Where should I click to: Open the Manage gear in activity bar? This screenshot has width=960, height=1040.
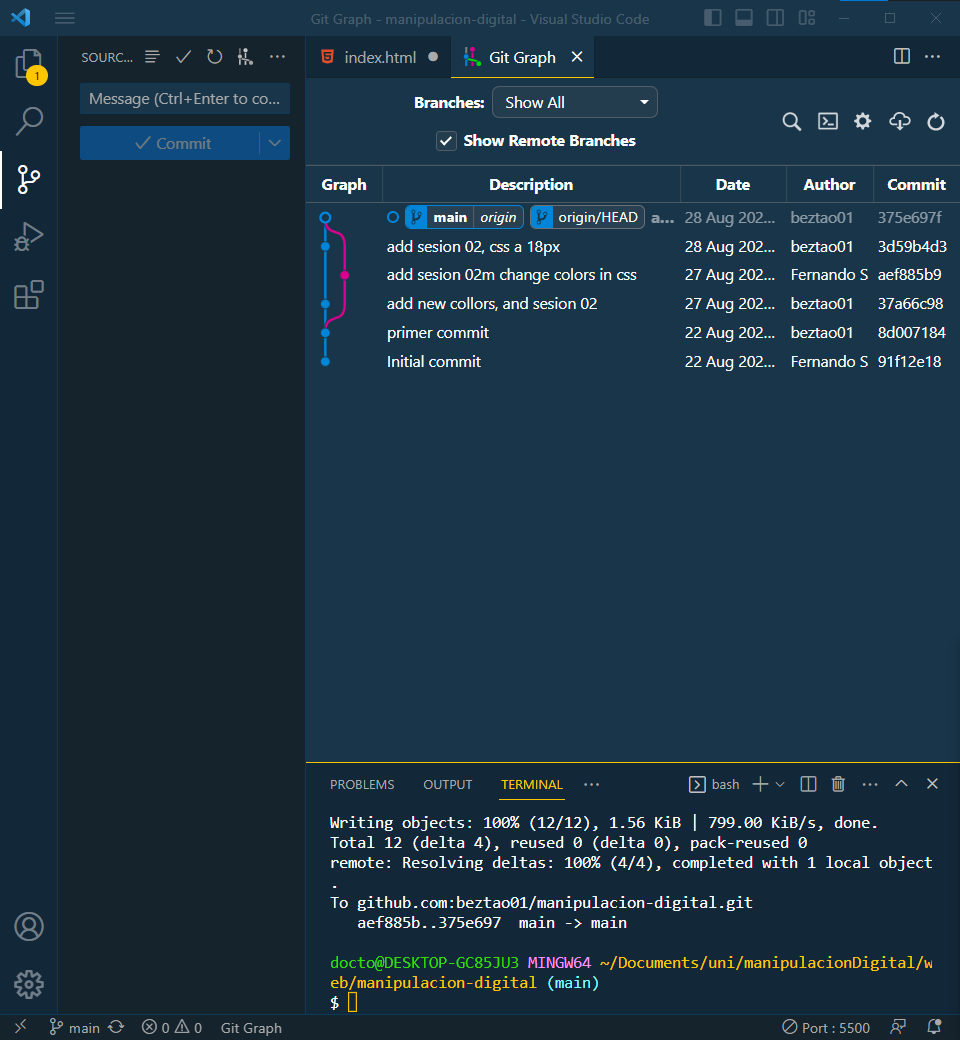29,984
